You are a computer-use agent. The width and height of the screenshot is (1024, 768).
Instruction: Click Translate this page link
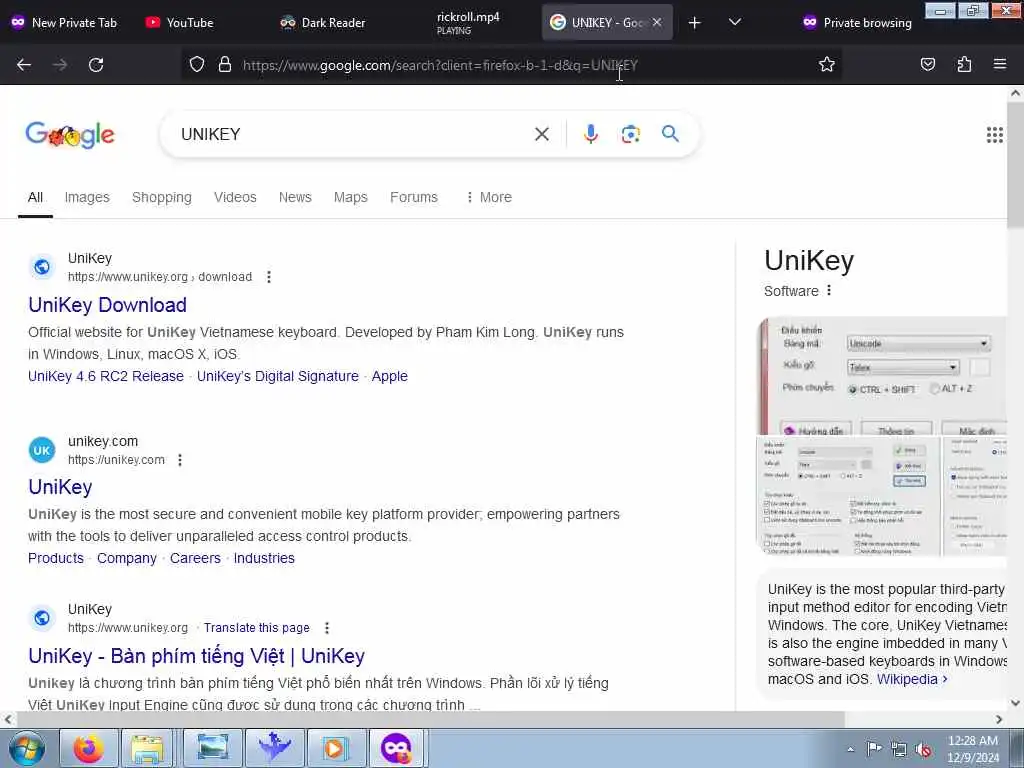click(x=257, y=628)
